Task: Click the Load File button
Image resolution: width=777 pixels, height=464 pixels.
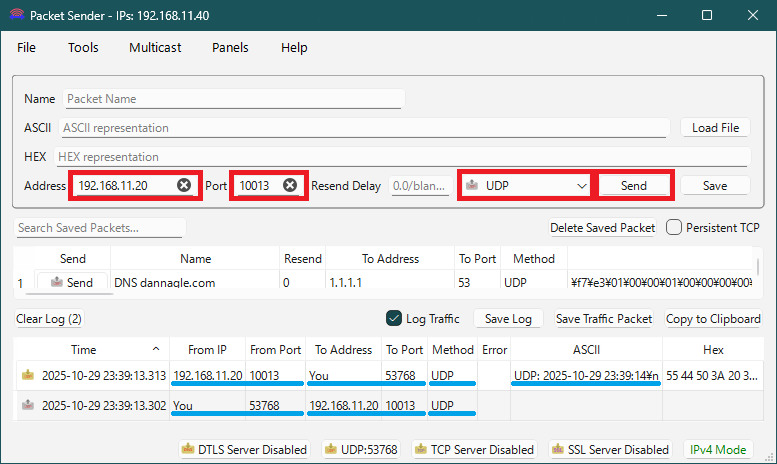Action: (x=715, y=128)
